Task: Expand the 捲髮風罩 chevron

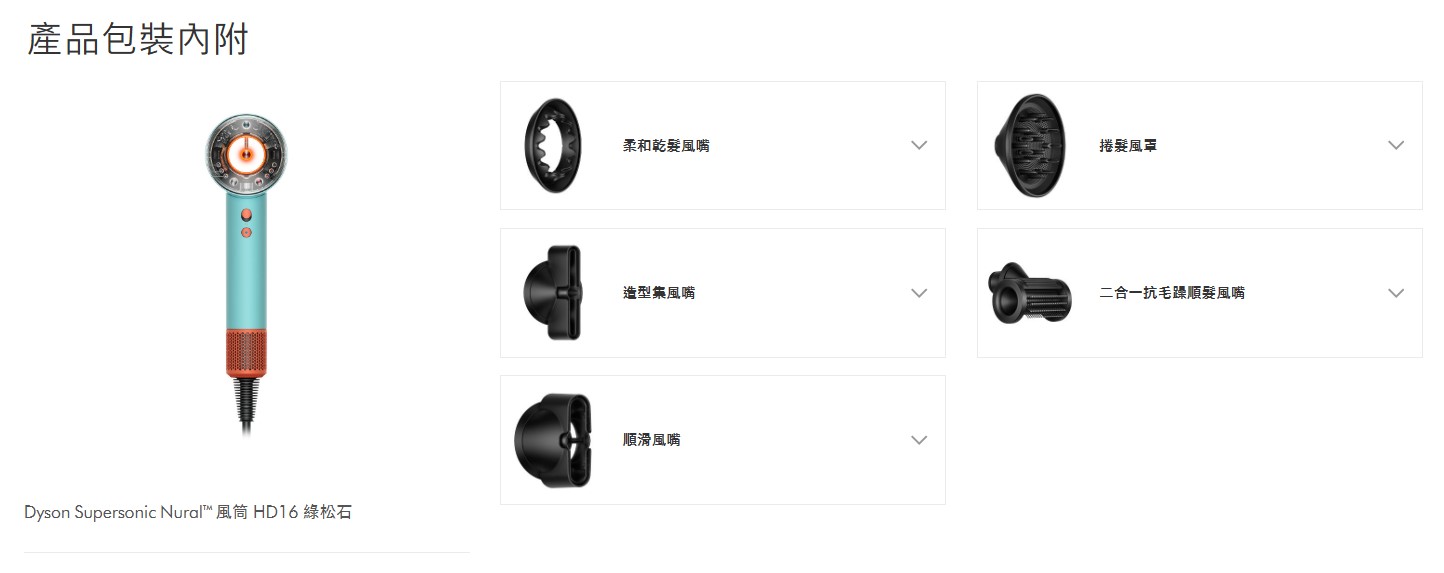Action: 1396,146
